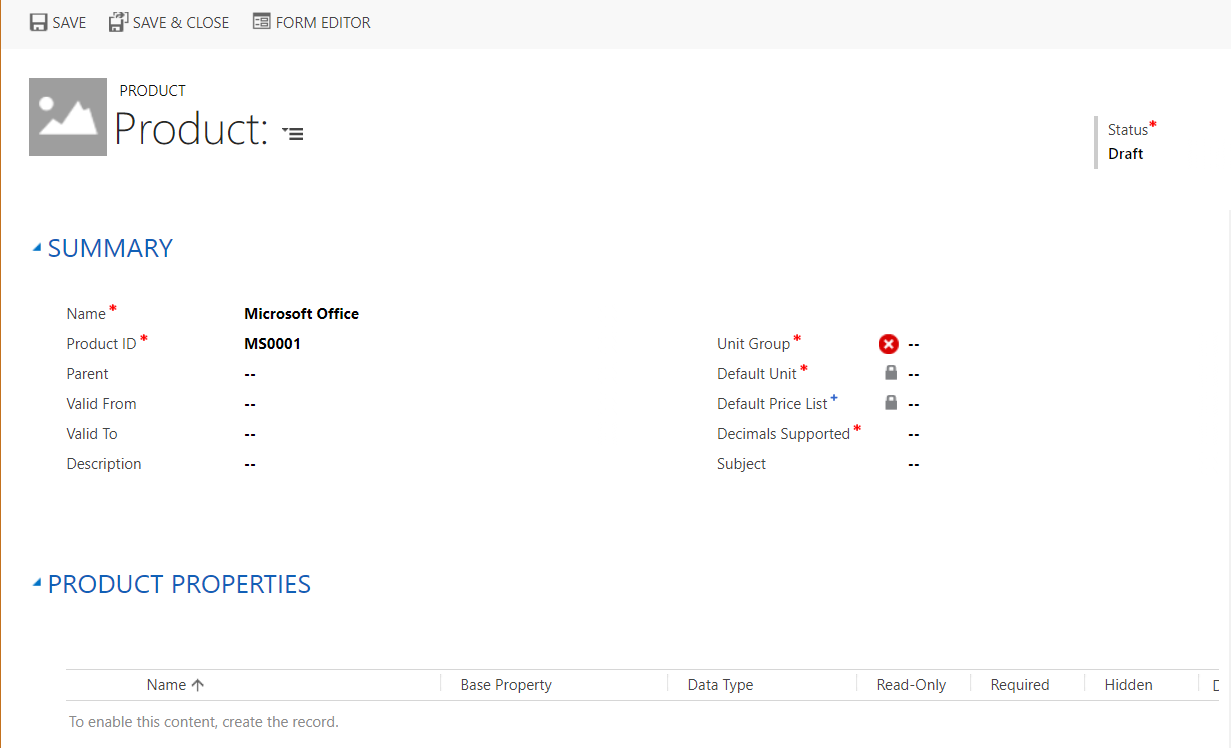Screen dimensions: 1231x748
Task: Open the product form selector dropdown
Action: 293,133
